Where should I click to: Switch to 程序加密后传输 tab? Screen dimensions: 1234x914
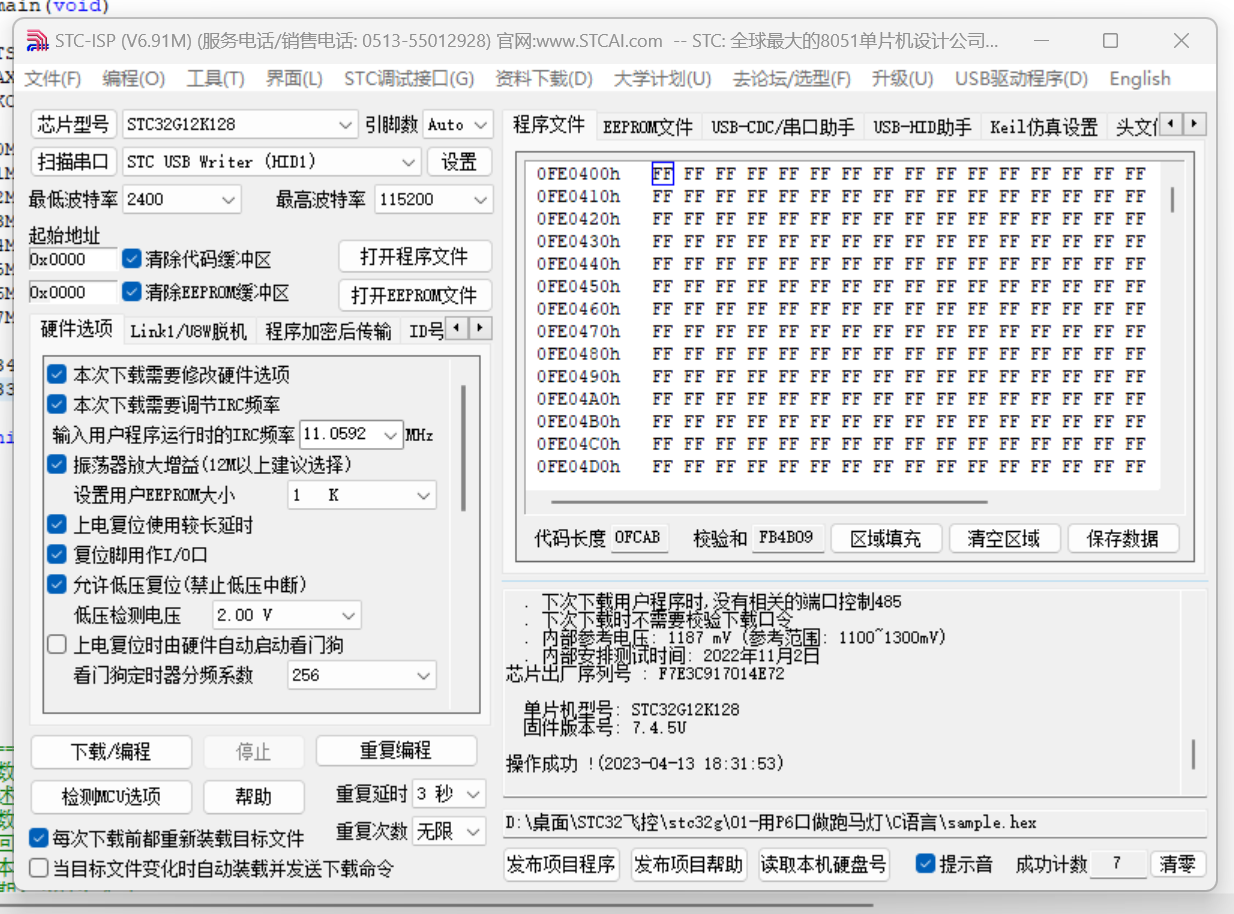point(328,331)
